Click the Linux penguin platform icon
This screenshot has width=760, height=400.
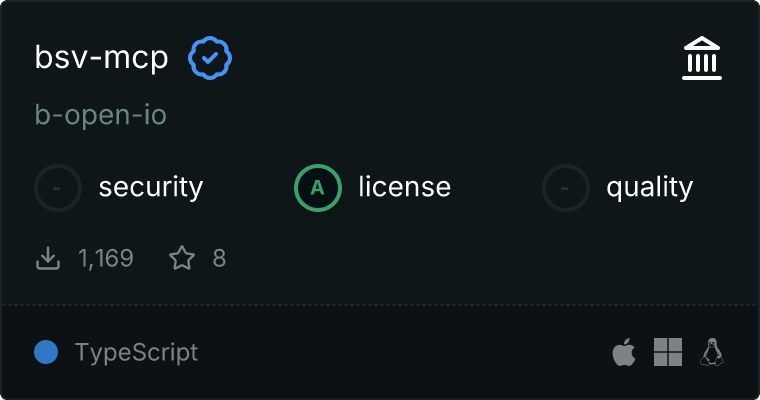(712, 352)
